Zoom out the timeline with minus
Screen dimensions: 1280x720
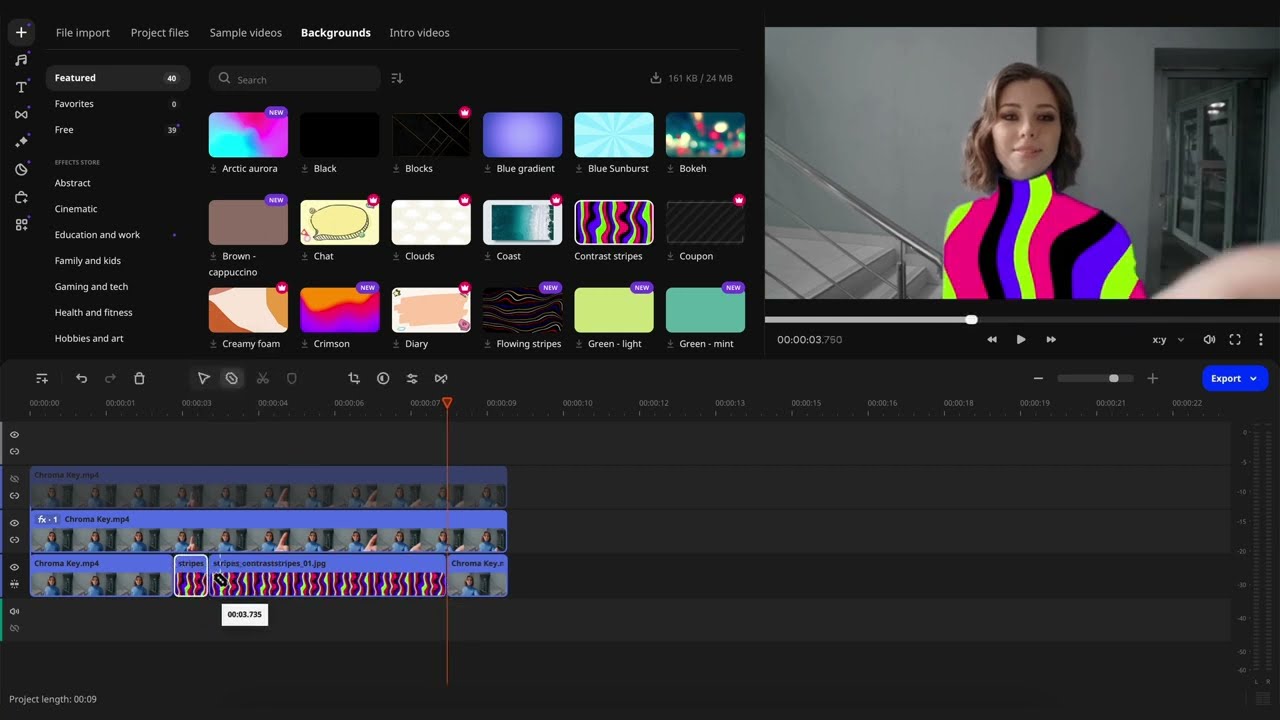point(1038,378)
